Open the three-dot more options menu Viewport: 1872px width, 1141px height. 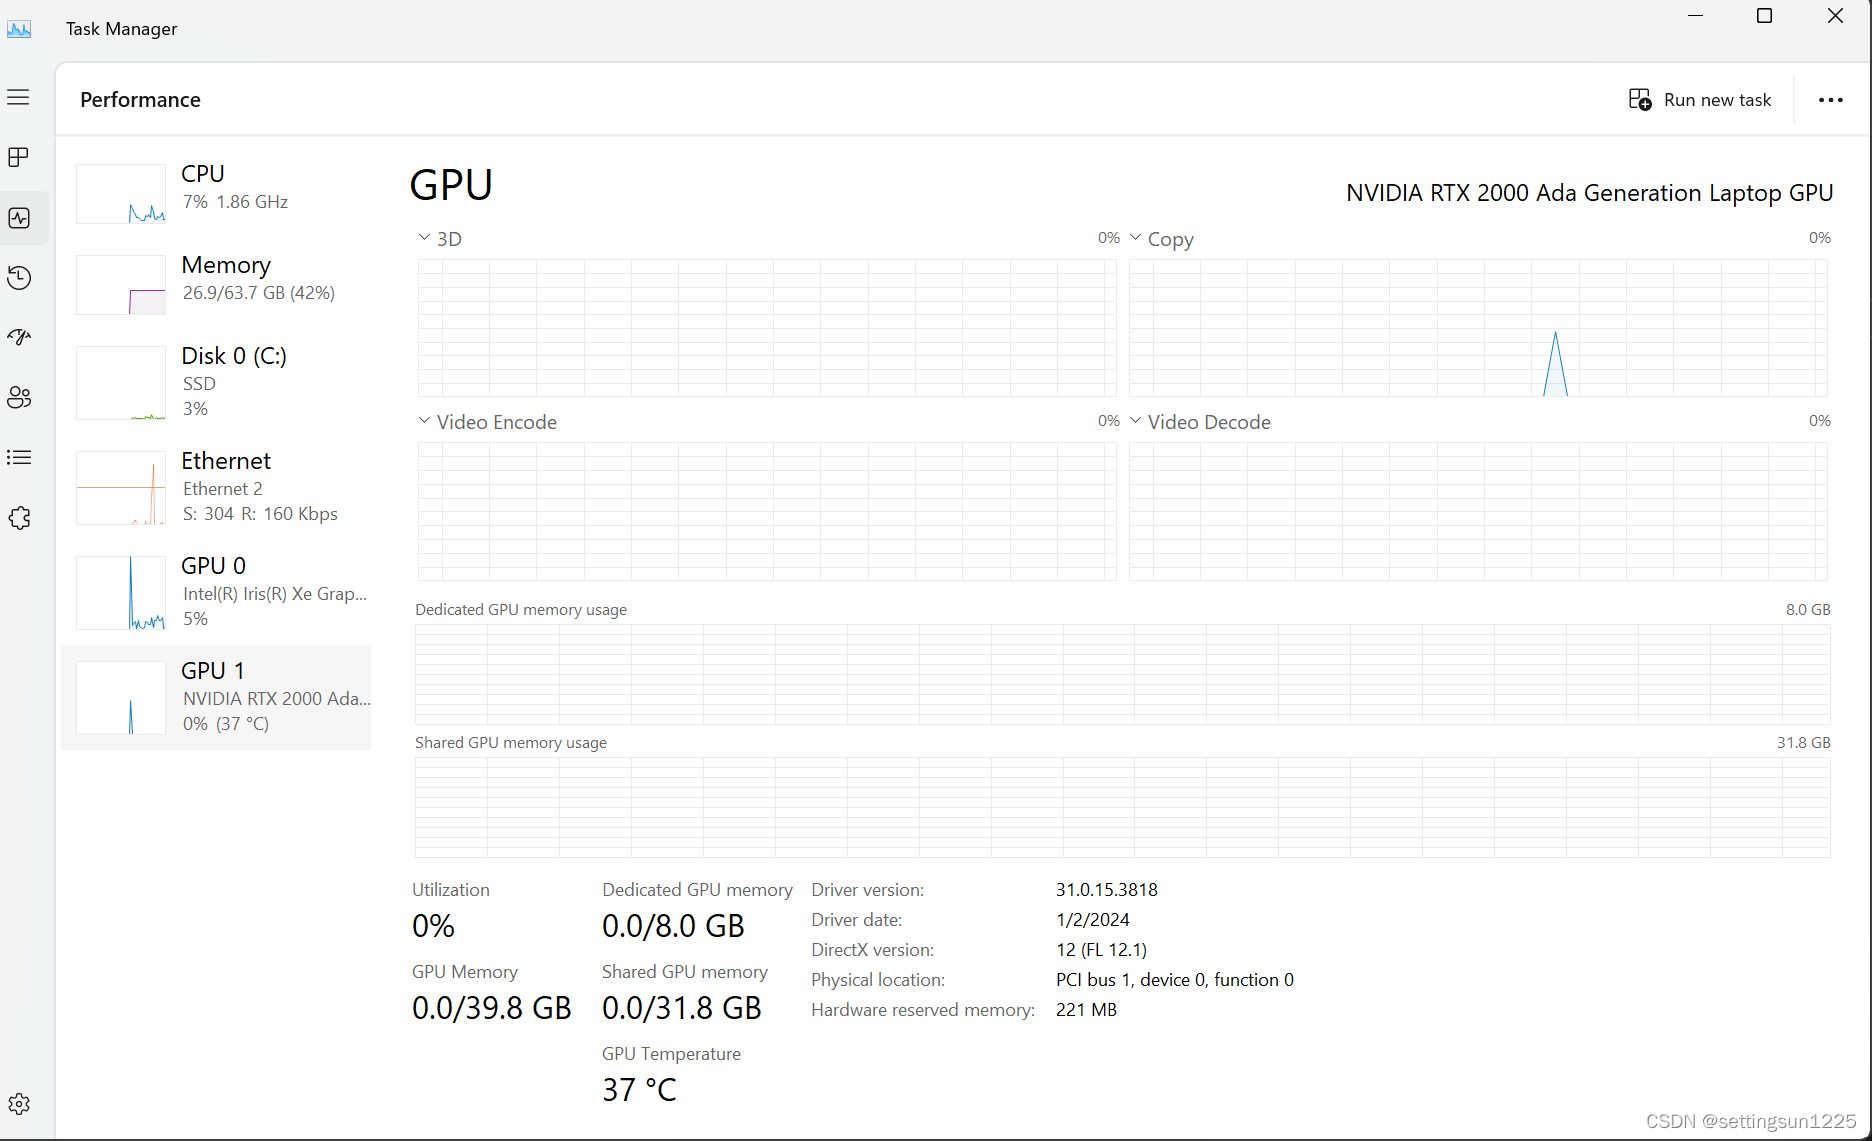pyautogui.click(x=1830, y=100)
